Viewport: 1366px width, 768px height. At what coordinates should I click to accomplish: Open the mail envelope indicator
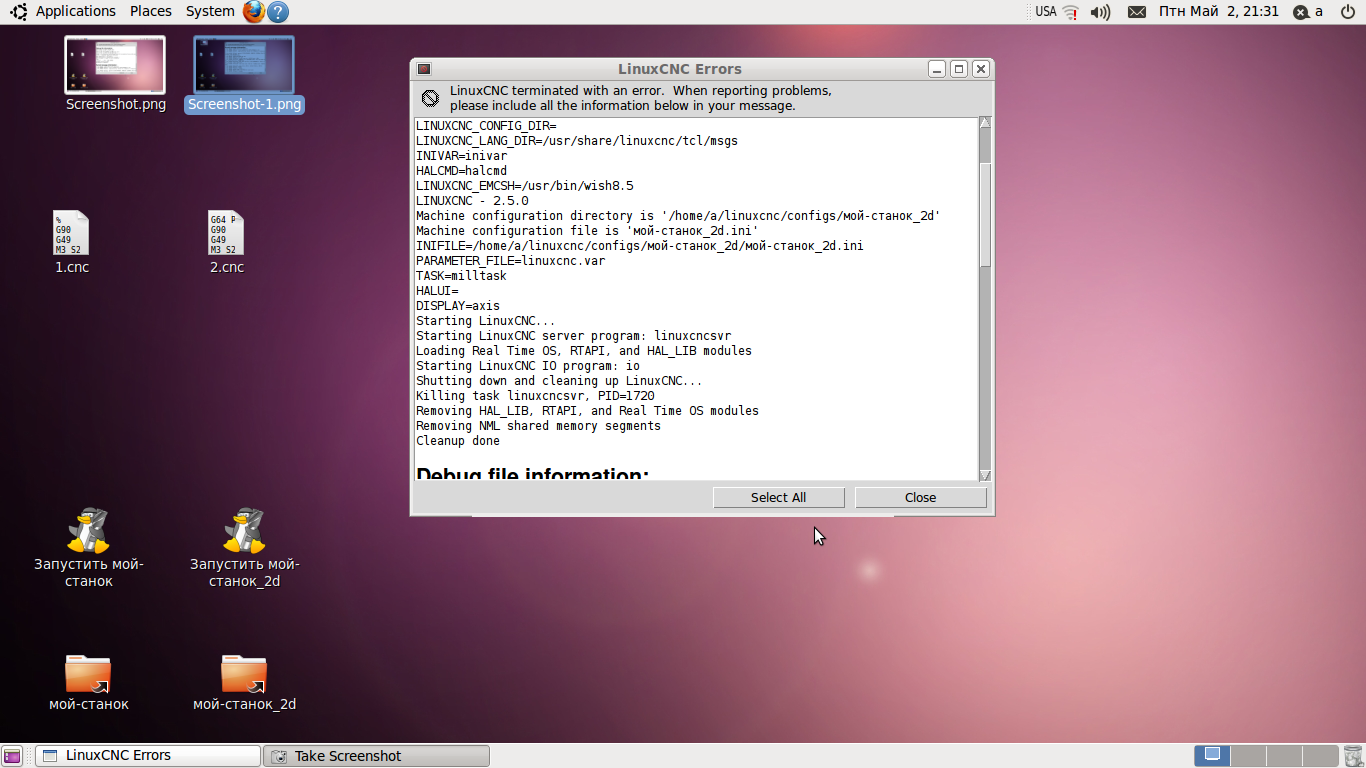click(x=1137, y=12)
